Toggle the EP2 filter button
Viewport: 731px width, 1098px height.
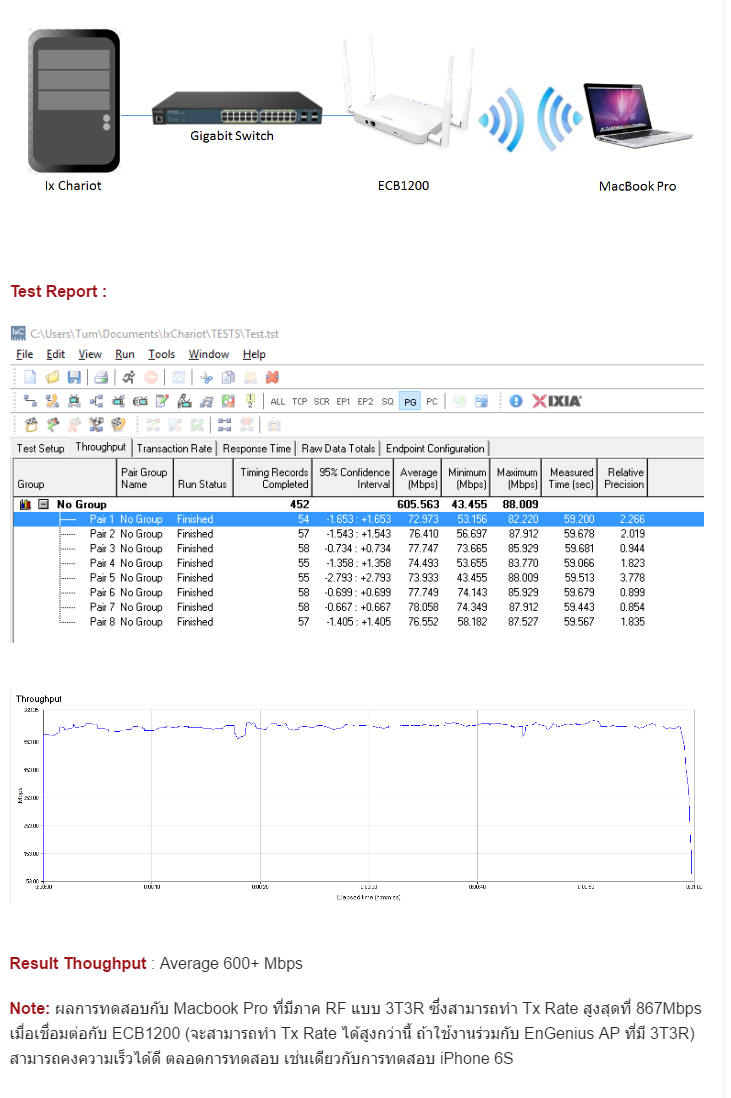(x=366, y=401)
